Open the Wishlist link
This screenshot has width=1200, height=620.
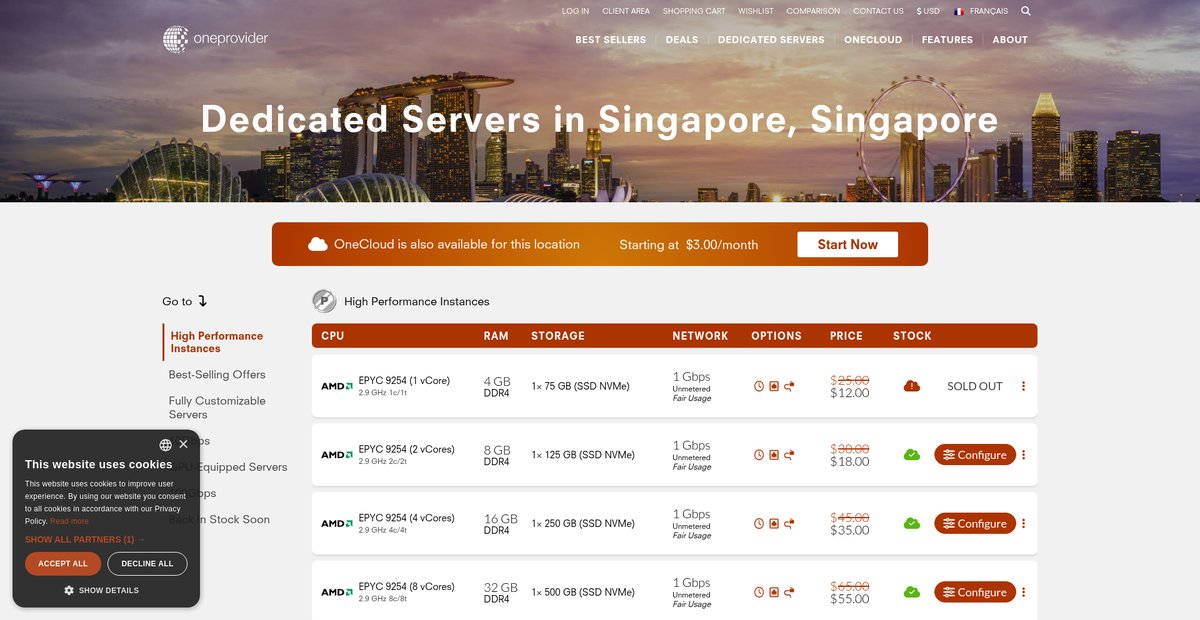click(x=756, y=11)
